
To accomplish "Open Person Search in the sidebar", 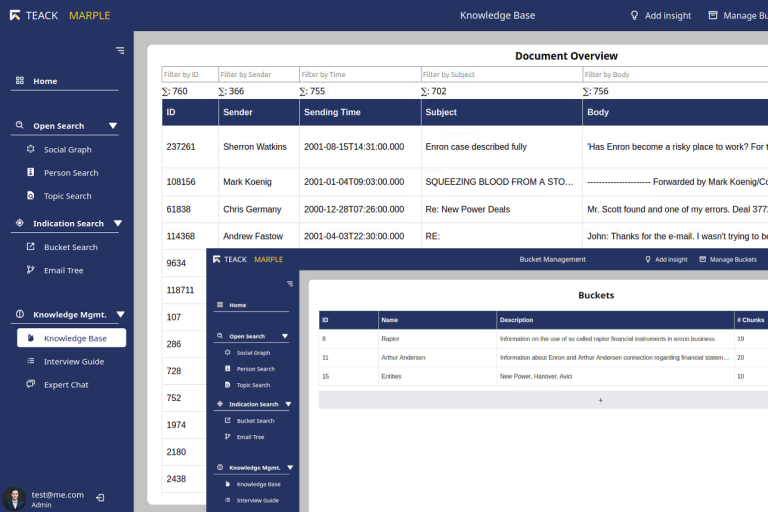I will point(71,172).
